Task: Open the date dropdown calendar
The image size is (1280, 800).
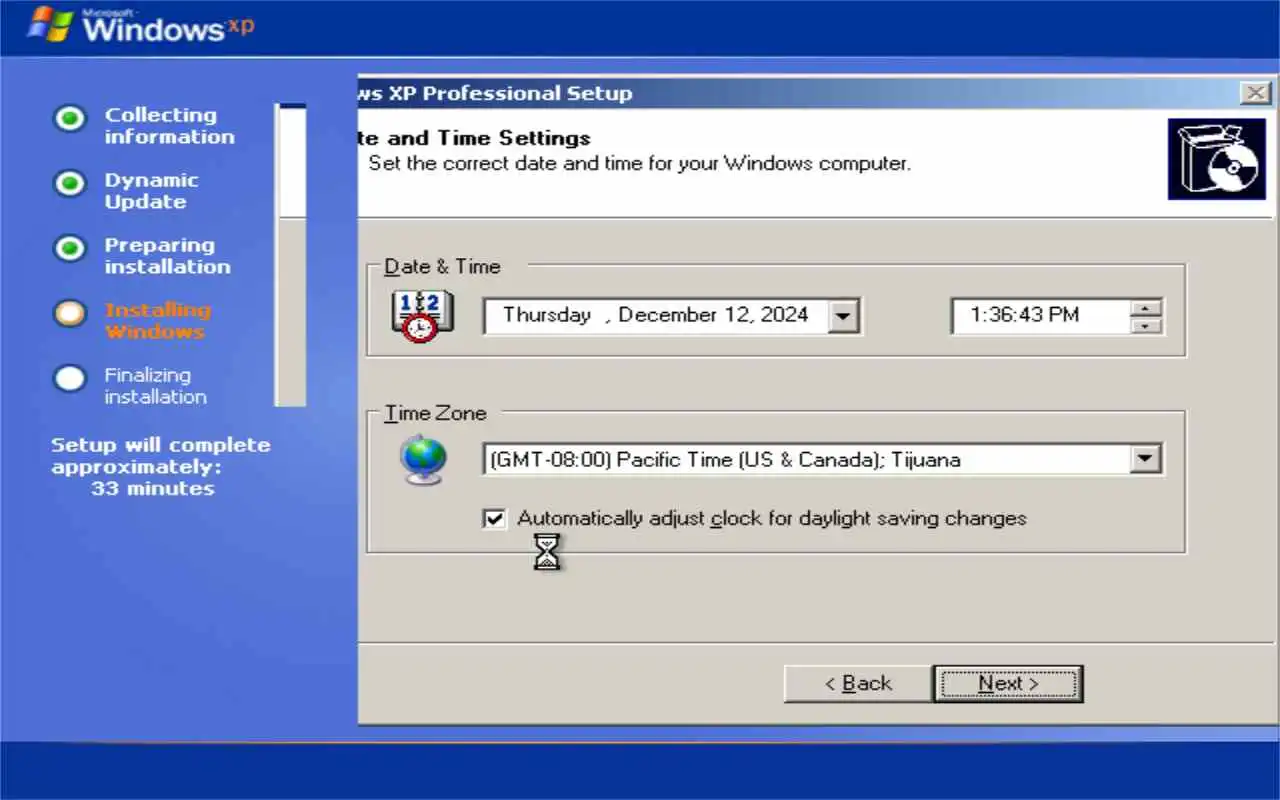Action: (844, 316)
